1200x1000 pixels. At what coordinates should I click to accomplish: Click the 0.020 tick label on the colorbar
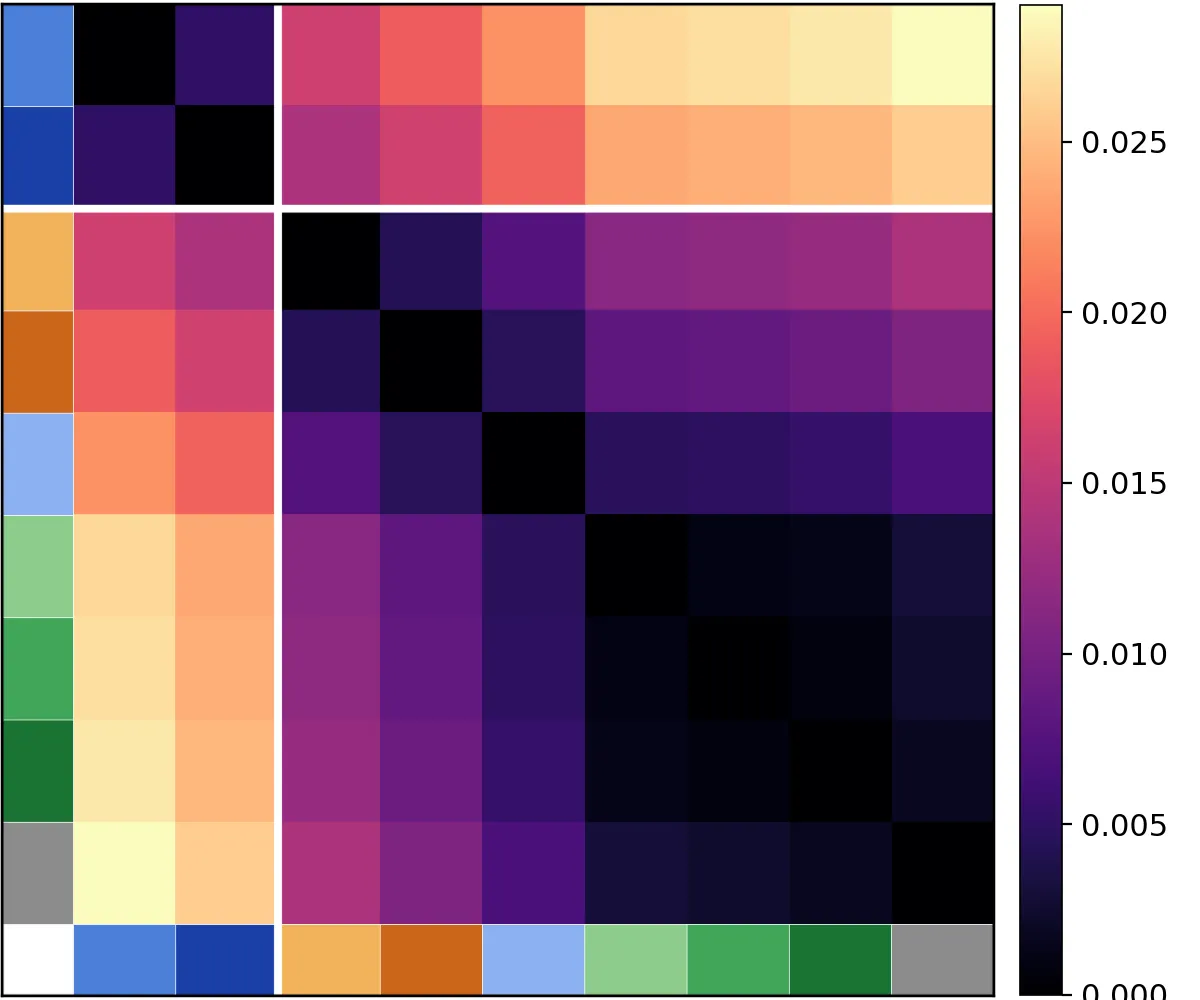[x=1125, y=314]
